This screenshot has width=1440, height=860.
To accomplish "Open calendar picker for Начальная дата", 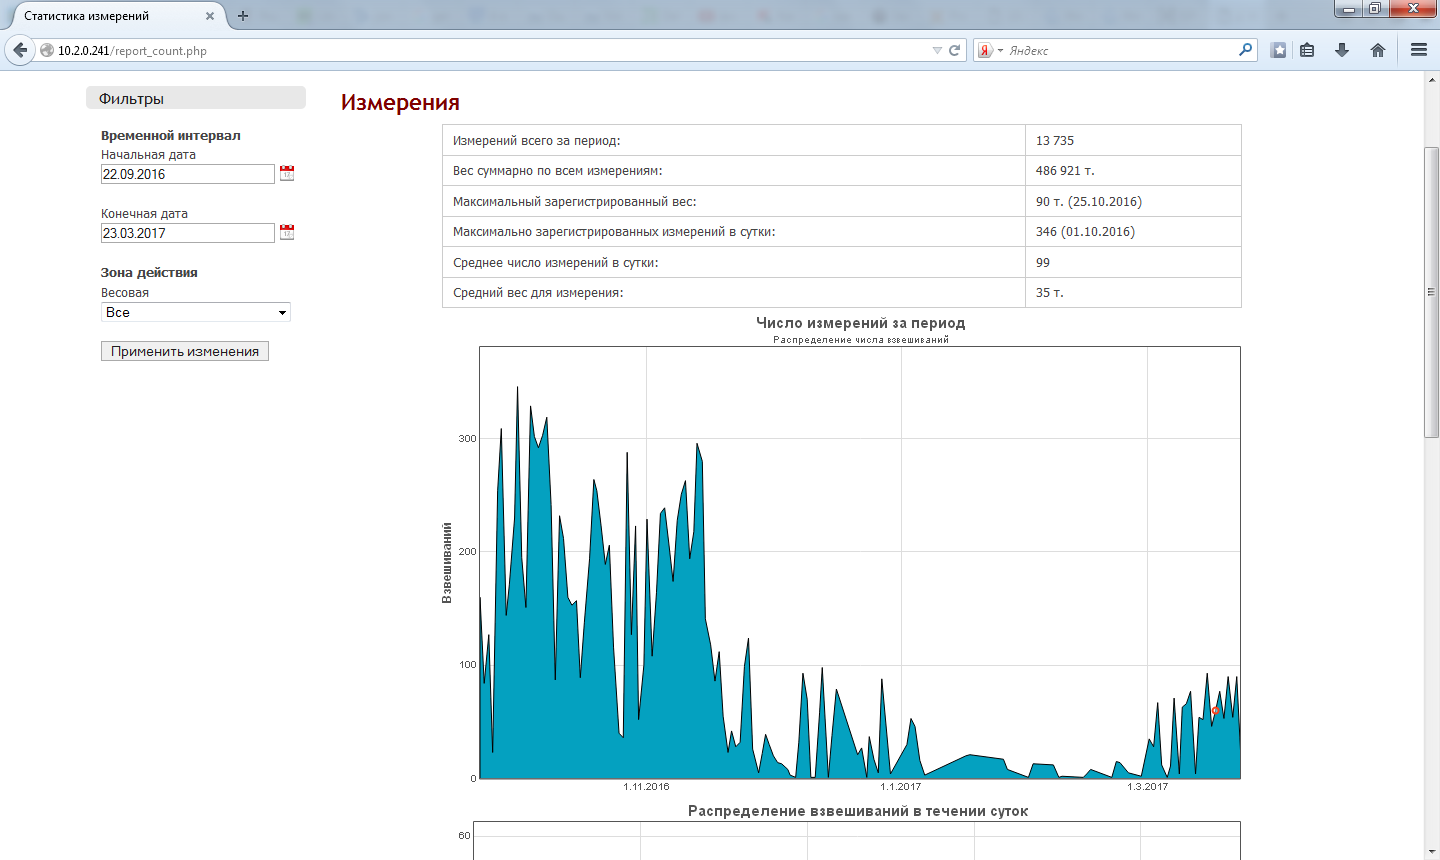I will 287,173.
